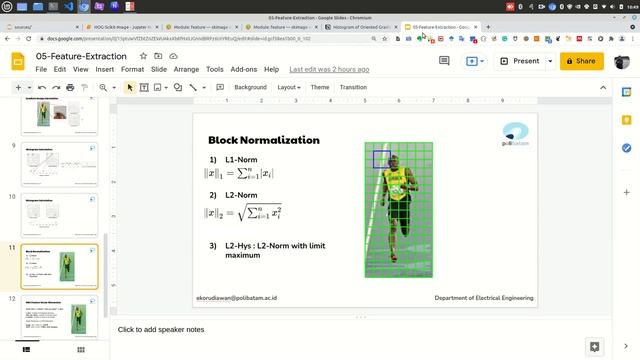The image size is (640, 360).
Task: Open the image insert dropdown arrow
Action: tap(166, 88)
